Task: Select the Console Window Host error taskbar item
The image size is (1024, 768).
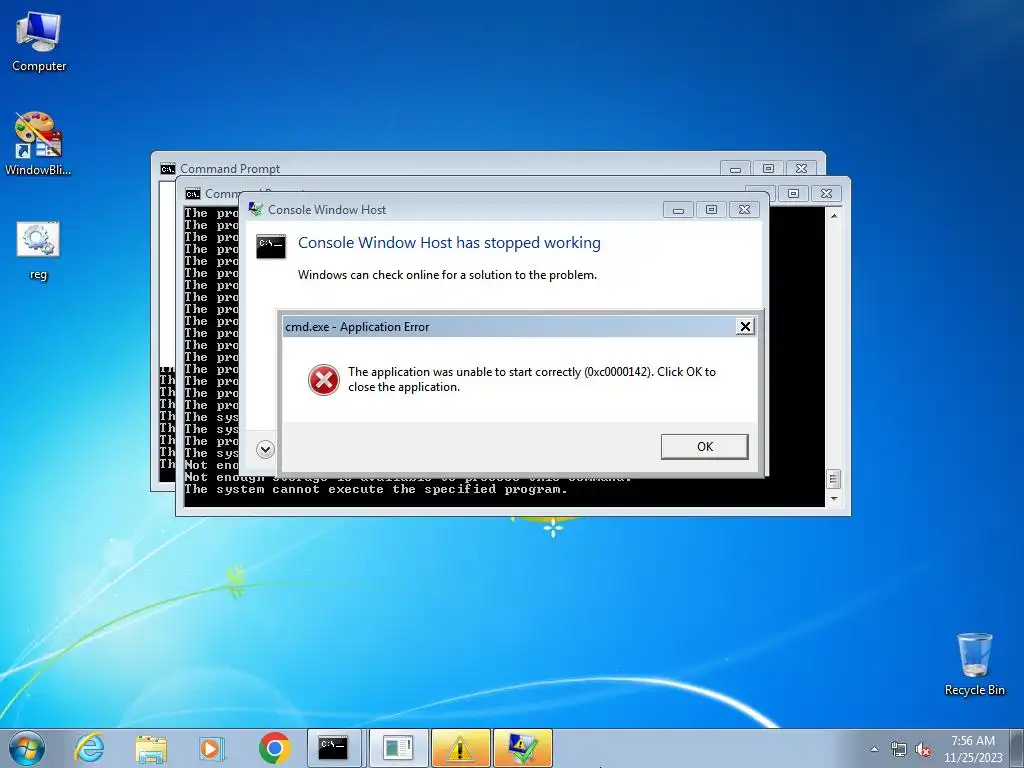Action: point(522,748)
